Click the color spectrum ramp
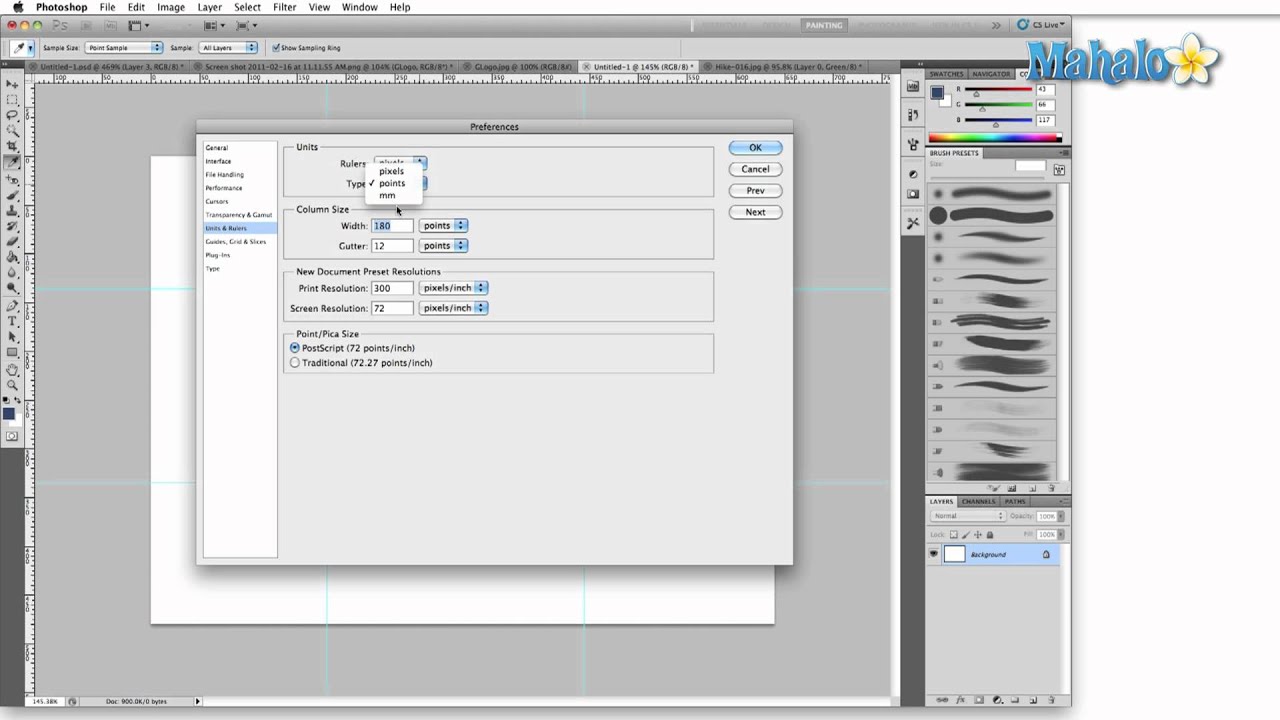This screenshot has width=1280, height=720. (x=994, y=138)
